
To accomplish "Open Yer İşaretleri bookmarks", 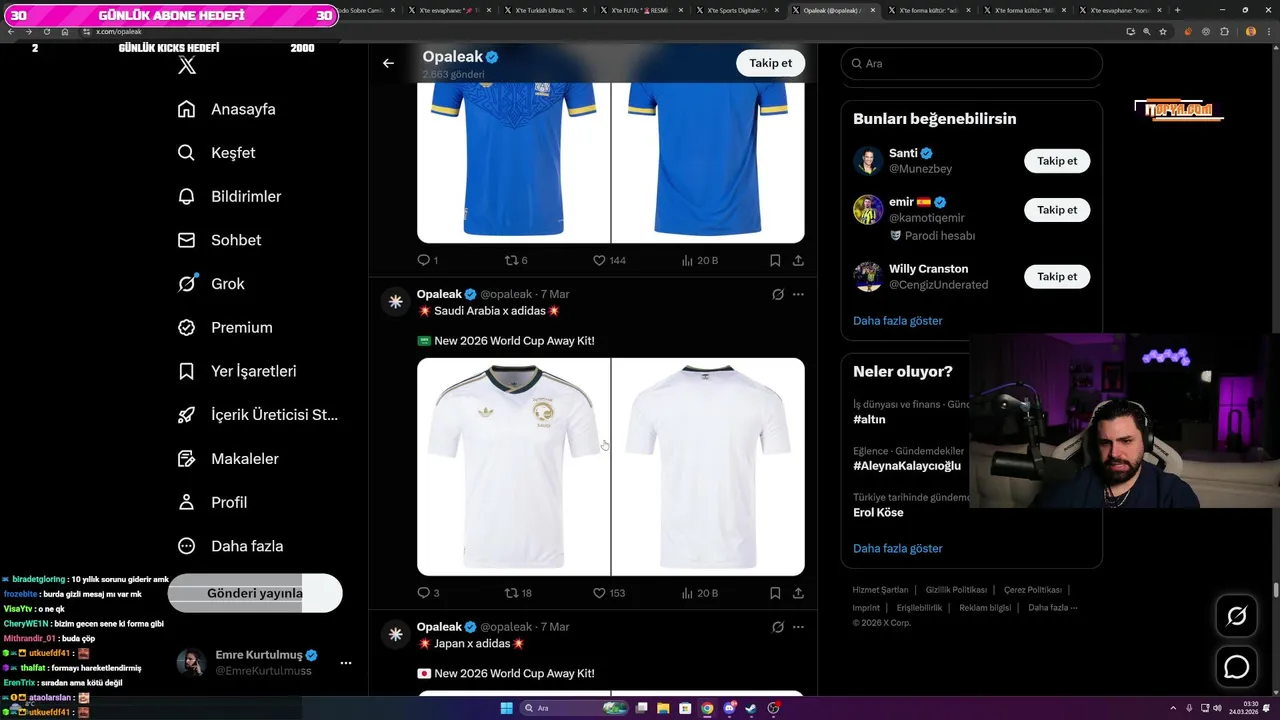I will pos(237,371).
